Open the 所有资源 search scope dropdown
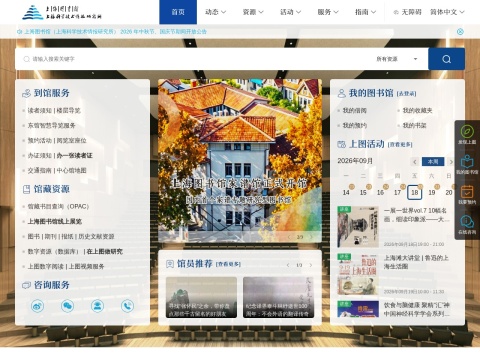This screenshot has width=480, height=360. click(397, 59)
